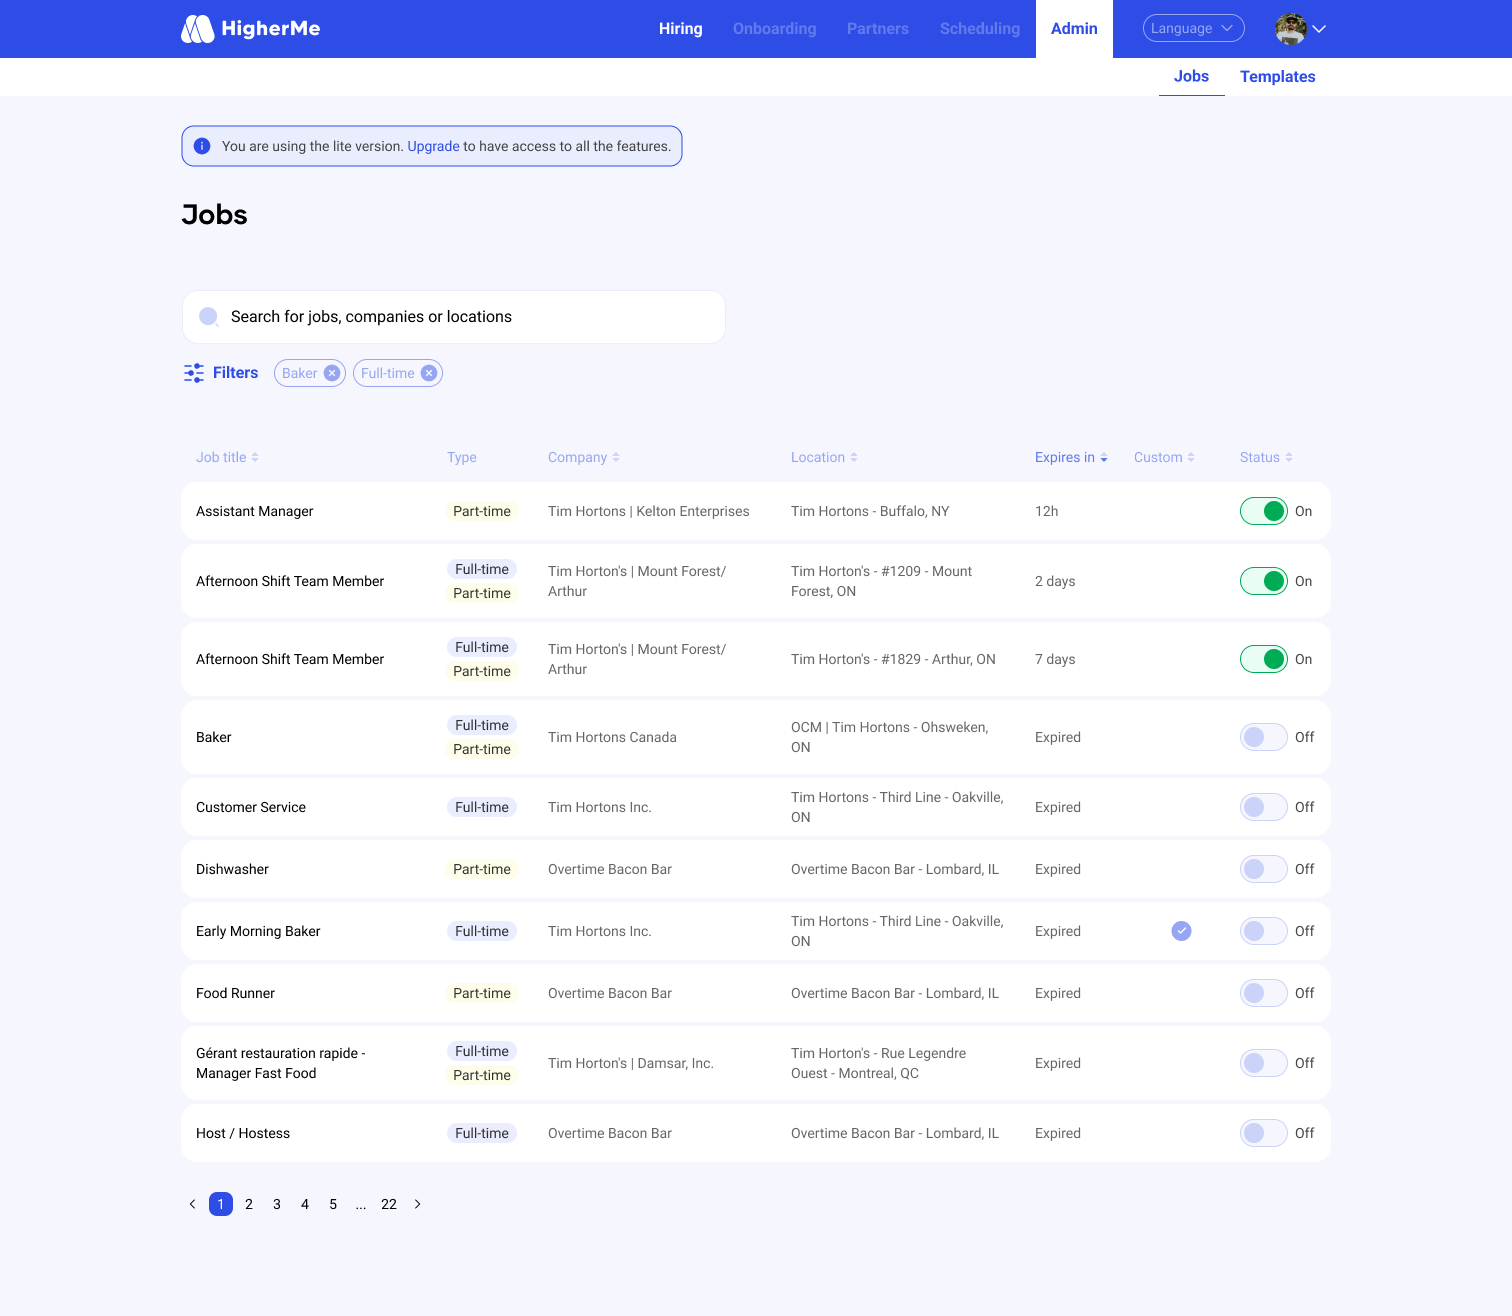
Task: Expand the user account menu chevron
Action: click(x=1319, y=29)
